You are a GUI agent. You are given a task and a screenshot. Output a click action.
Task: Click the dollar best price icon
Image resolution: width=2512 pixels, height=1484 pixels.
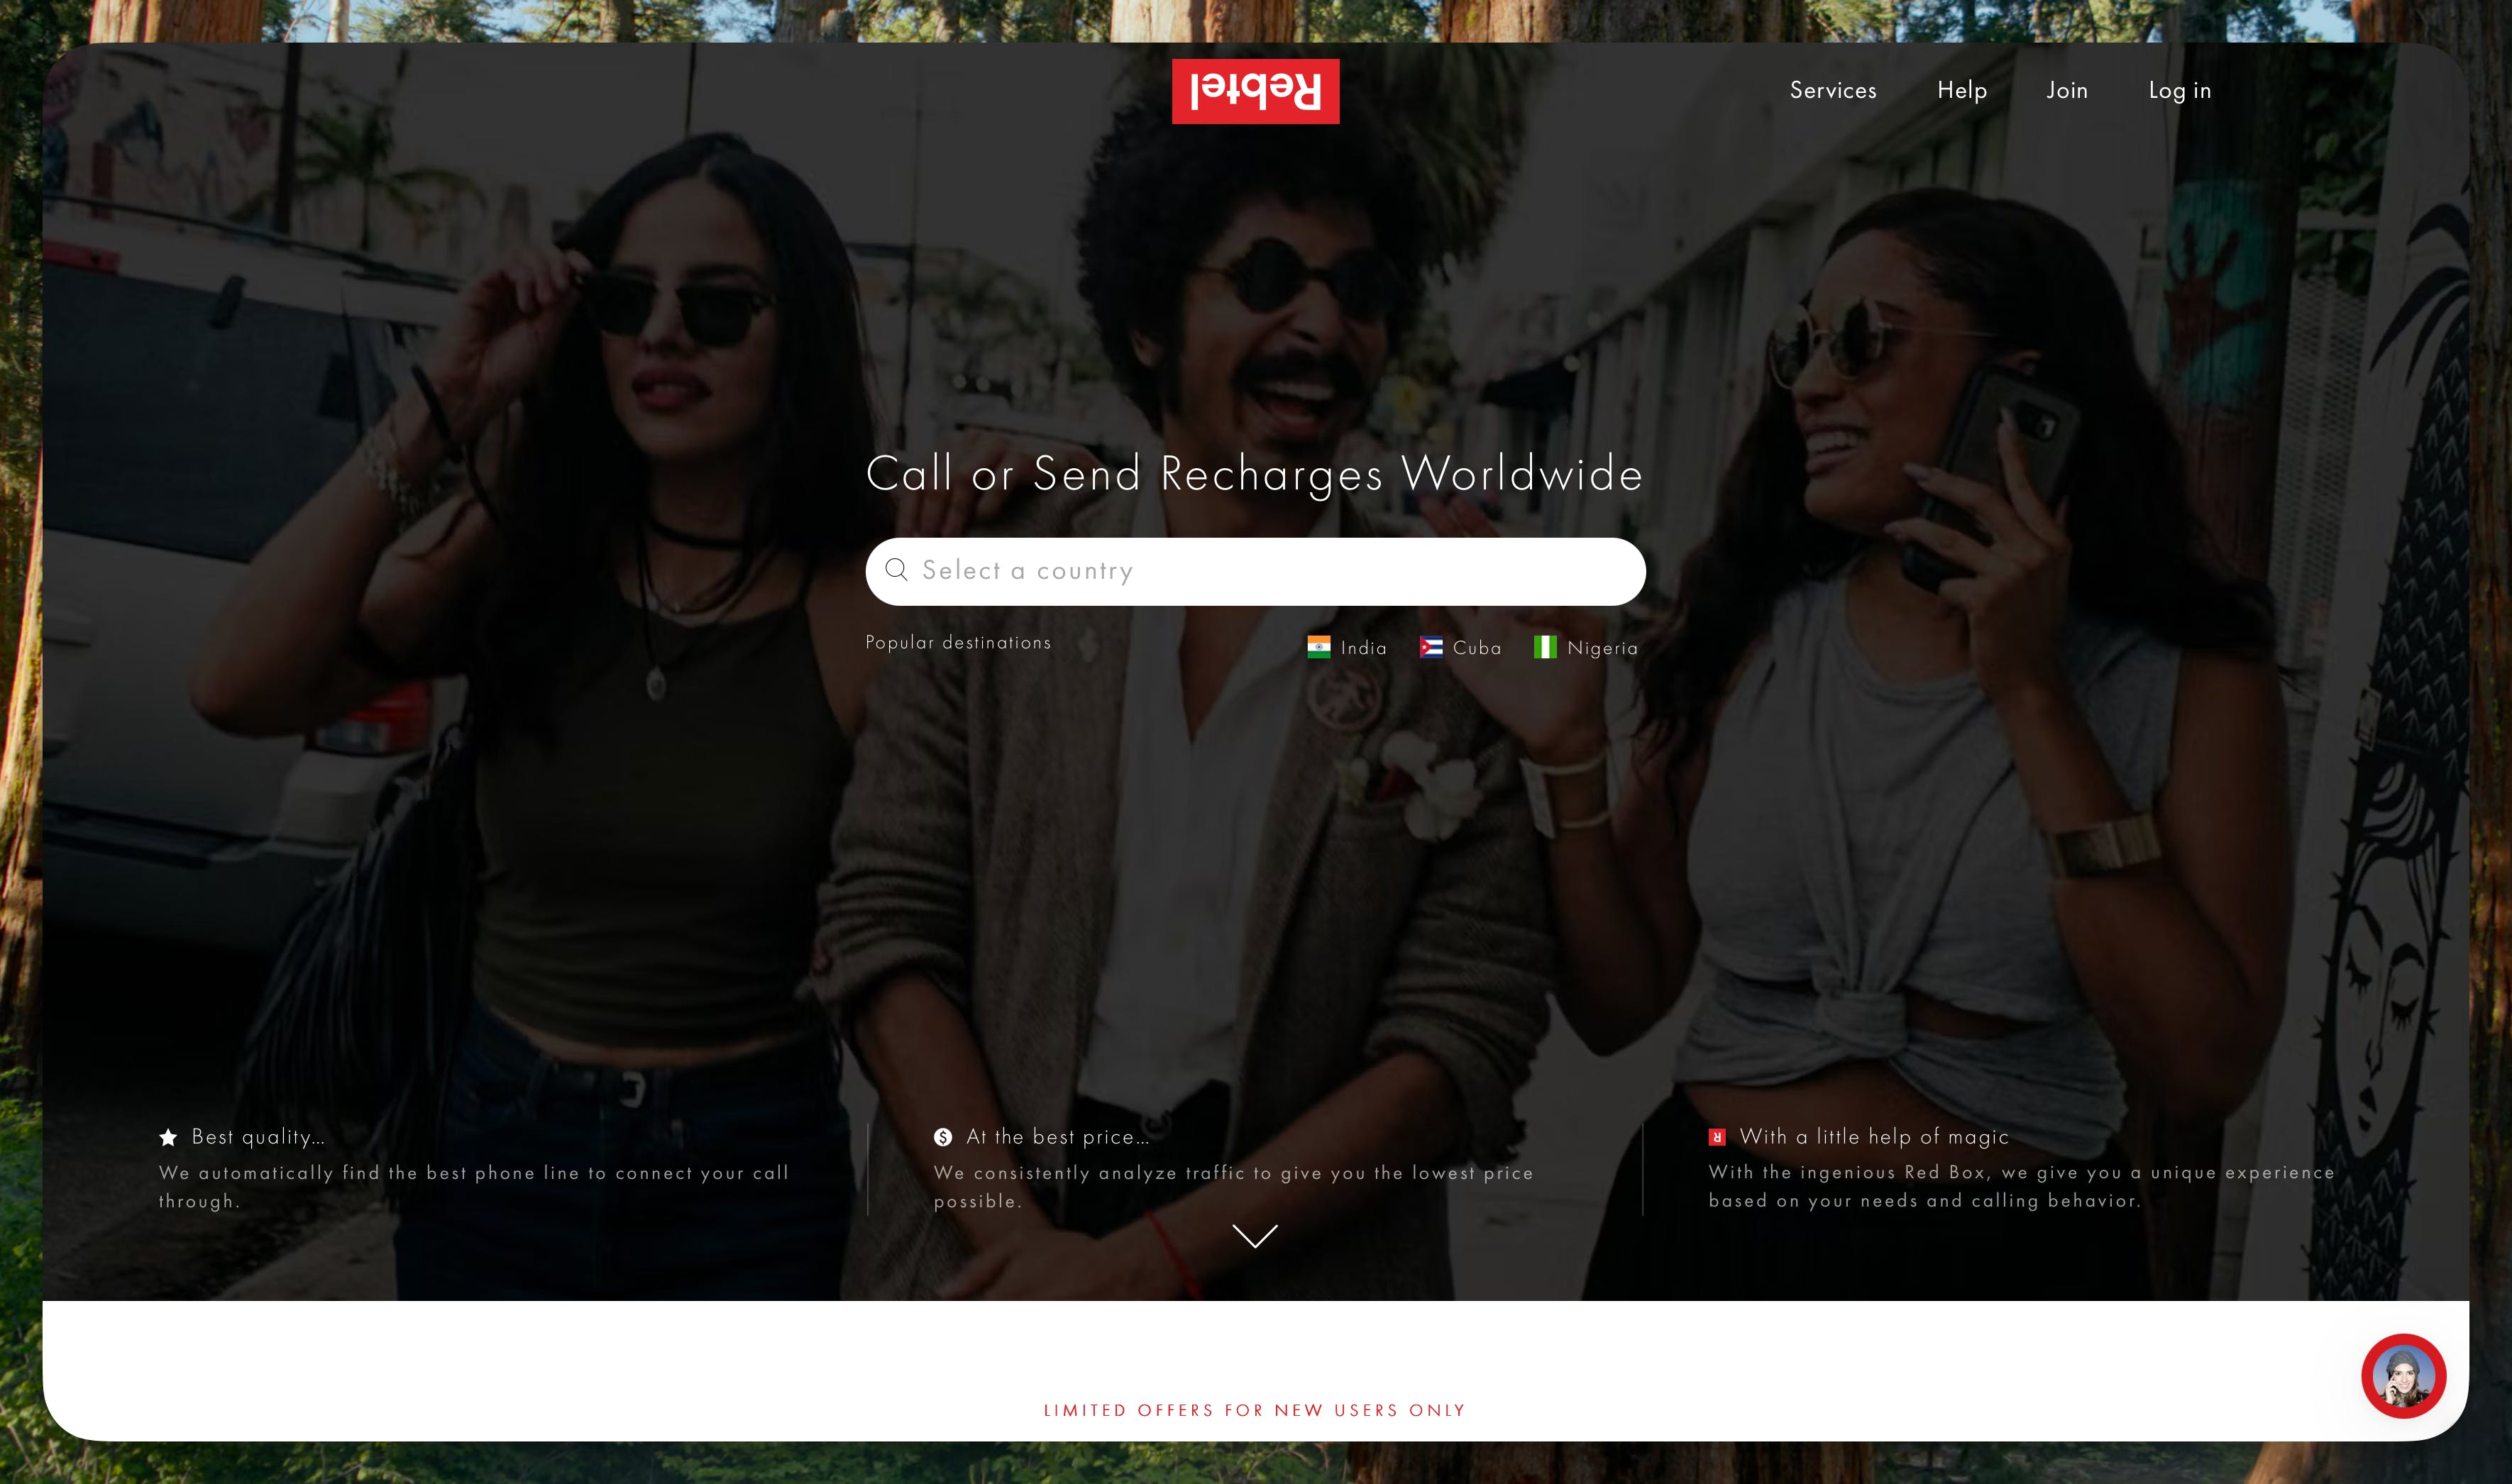point(942,1137)
